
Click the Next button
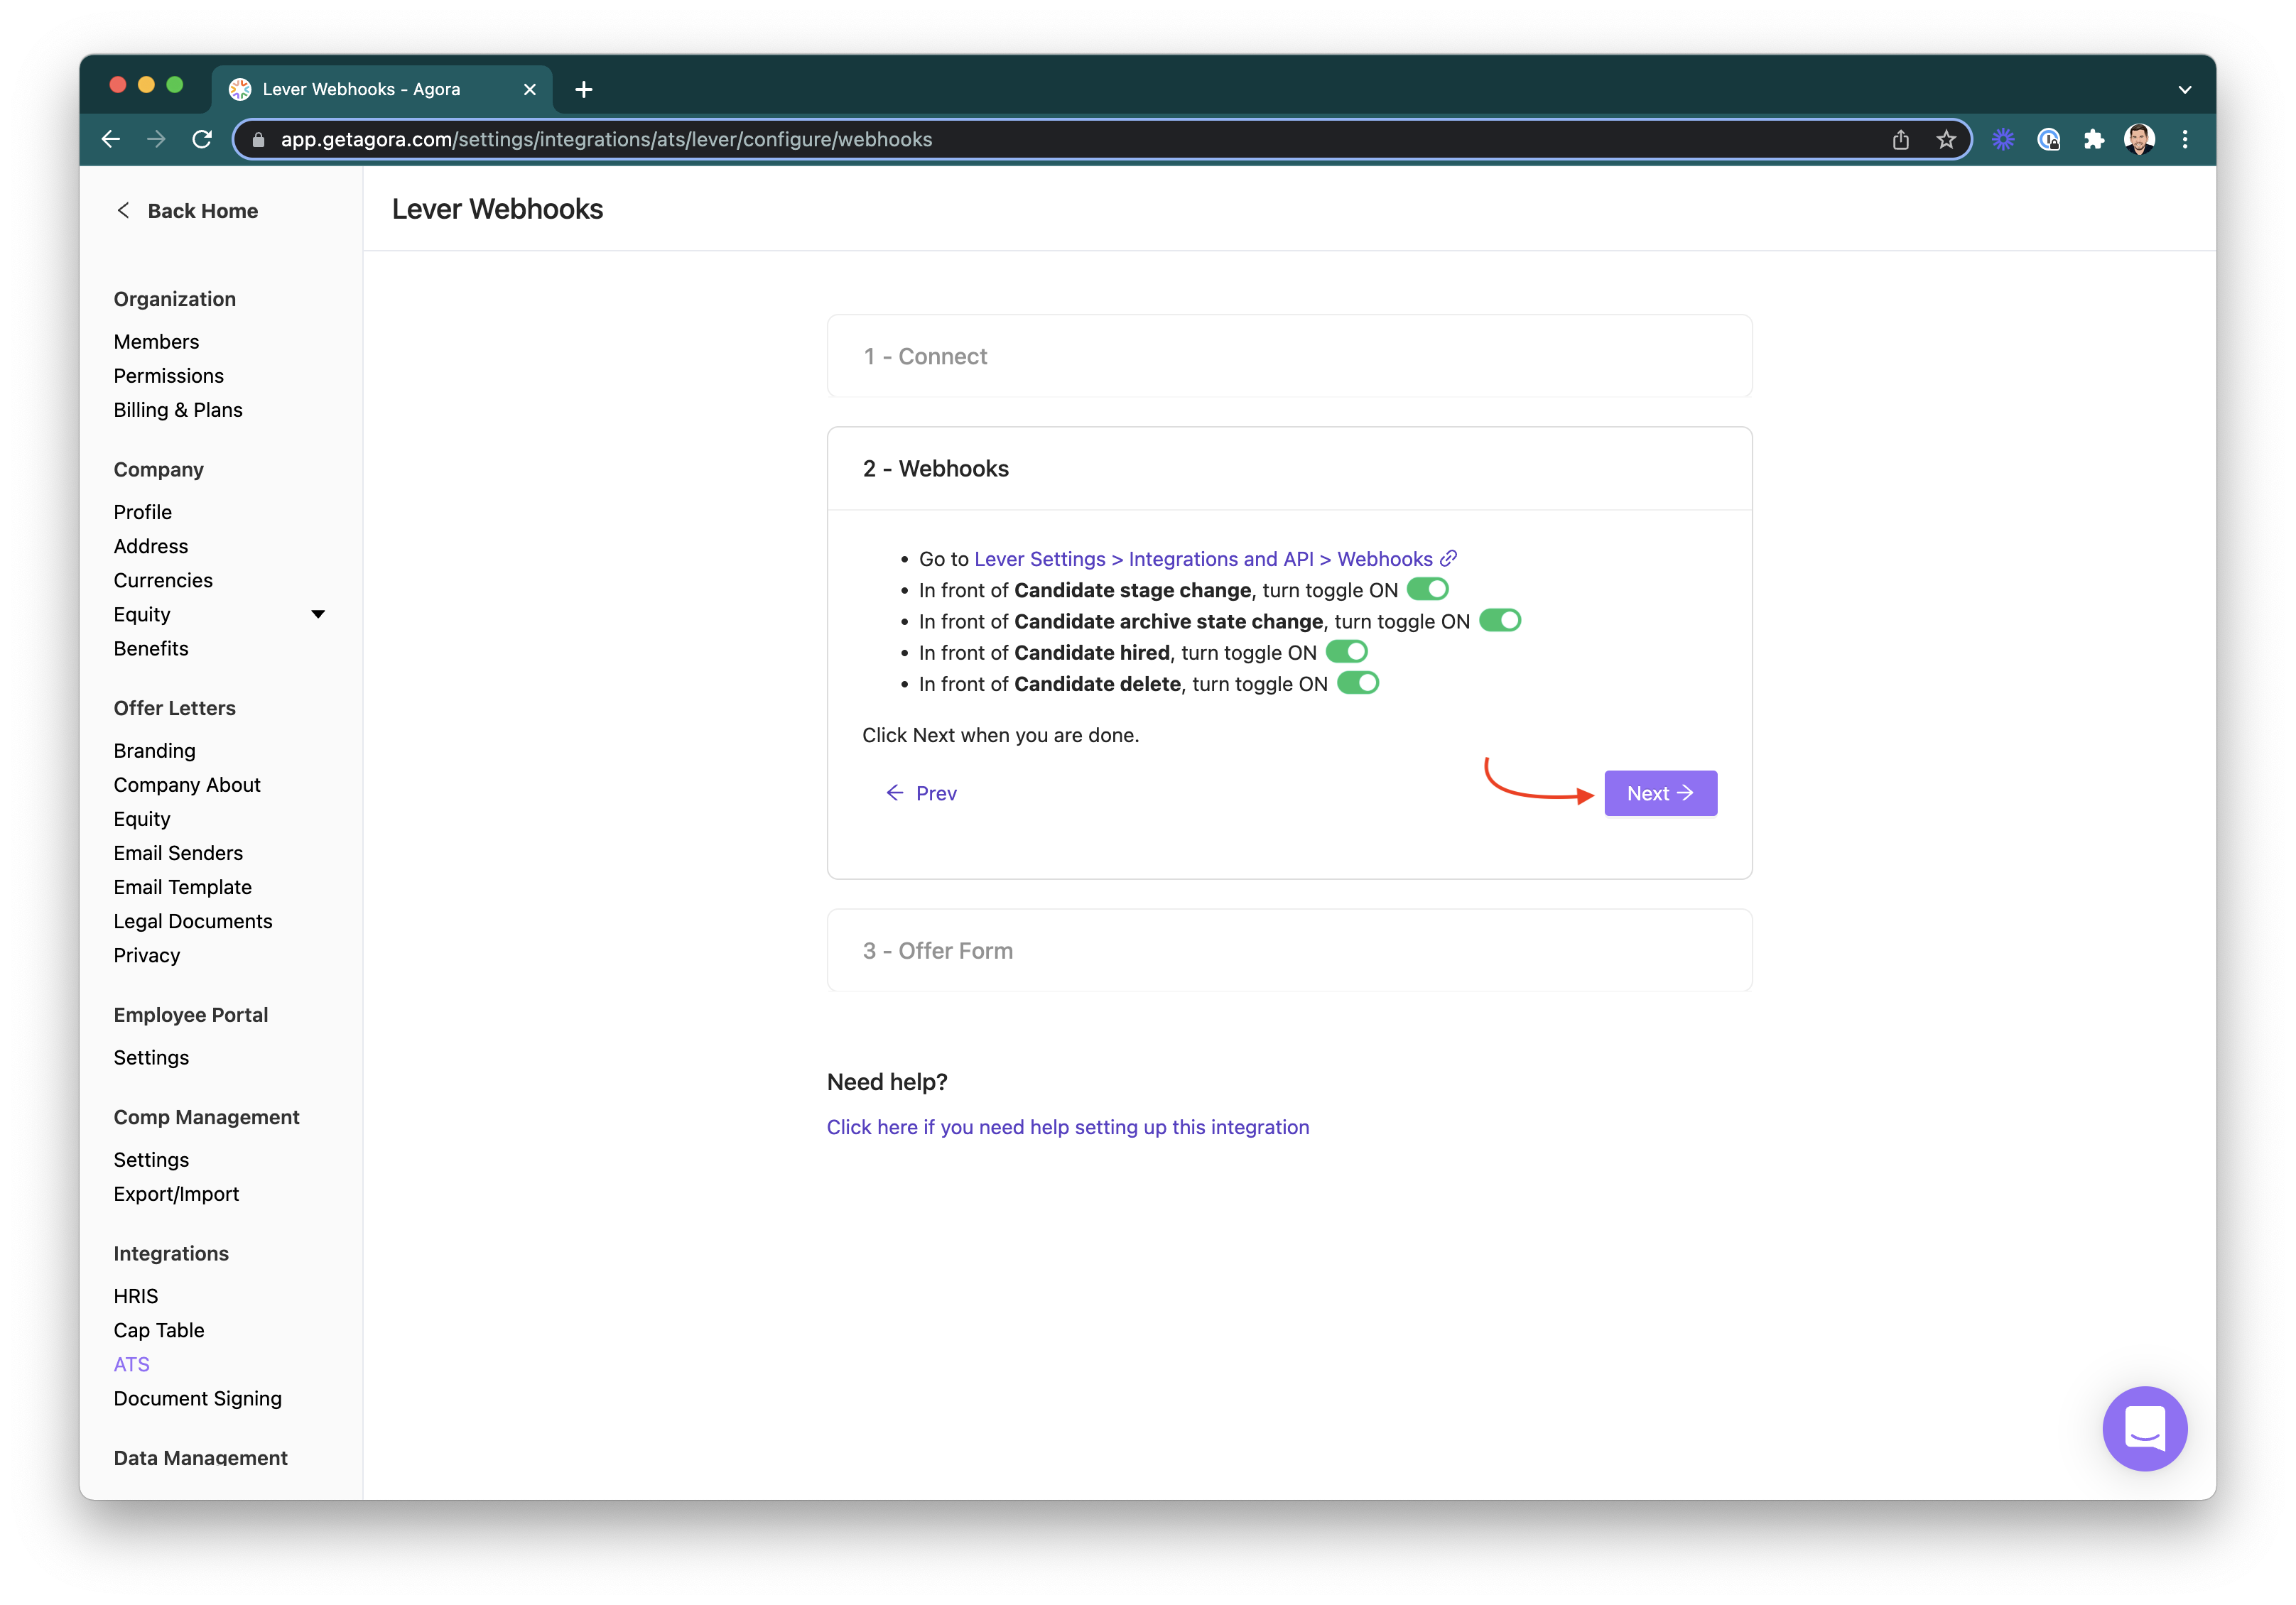click(x=1660, y=792)
